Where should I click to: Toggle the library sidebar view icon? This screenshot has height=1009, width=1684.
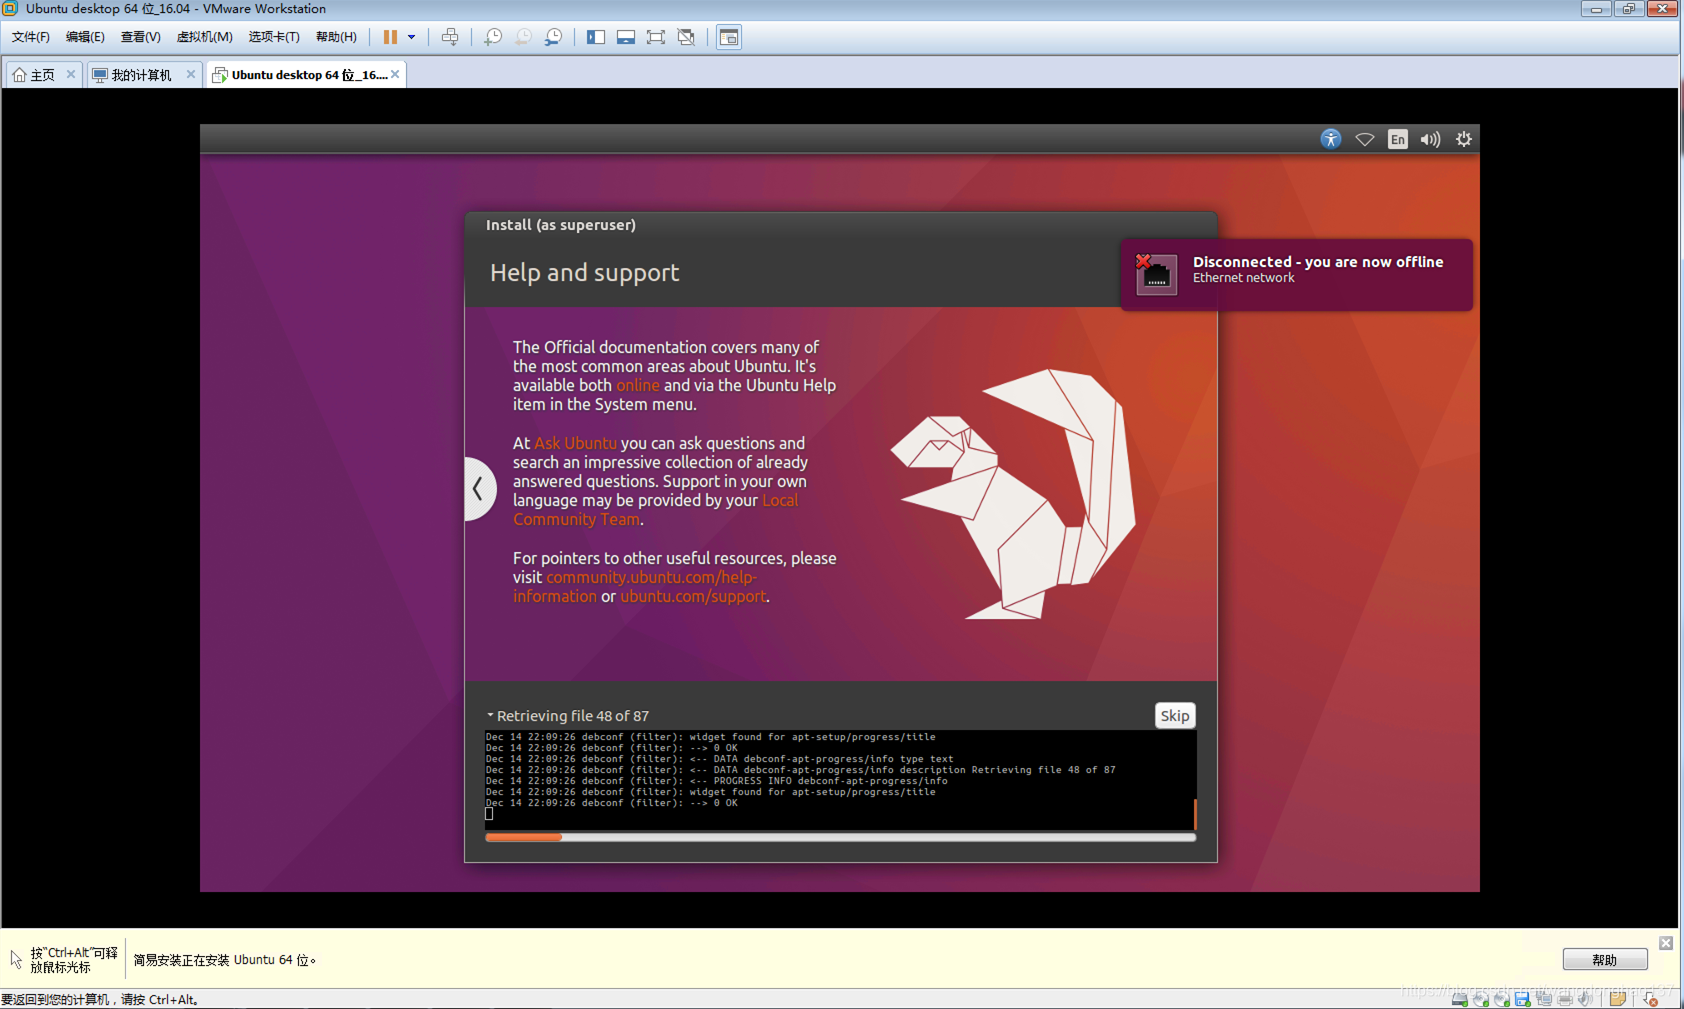[x=596, y=37]
